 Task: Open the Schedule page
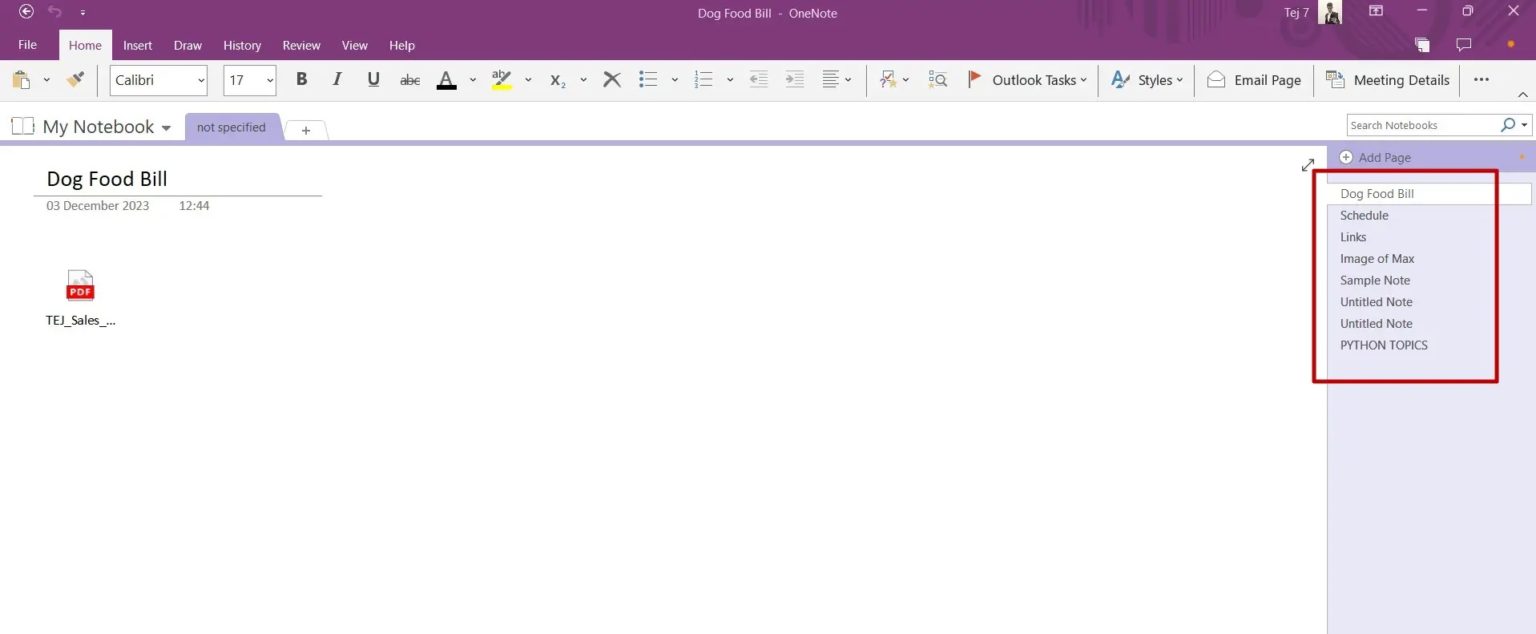[1364, 215]
